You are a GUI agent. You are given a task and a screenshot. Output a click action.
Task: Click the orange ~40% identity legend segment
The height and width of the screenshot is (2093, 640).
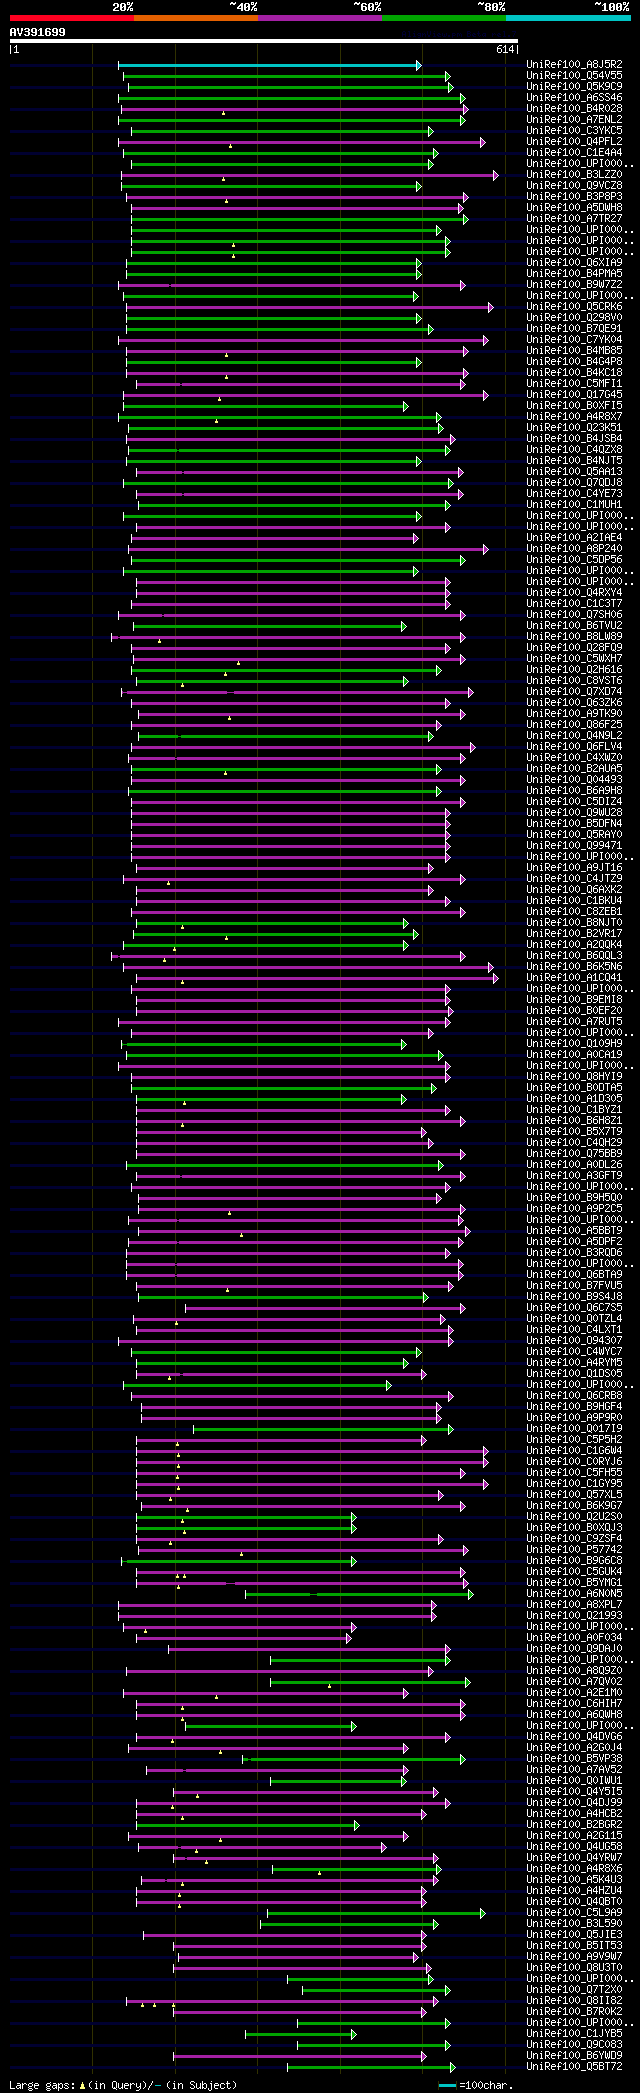coord(195,17)
